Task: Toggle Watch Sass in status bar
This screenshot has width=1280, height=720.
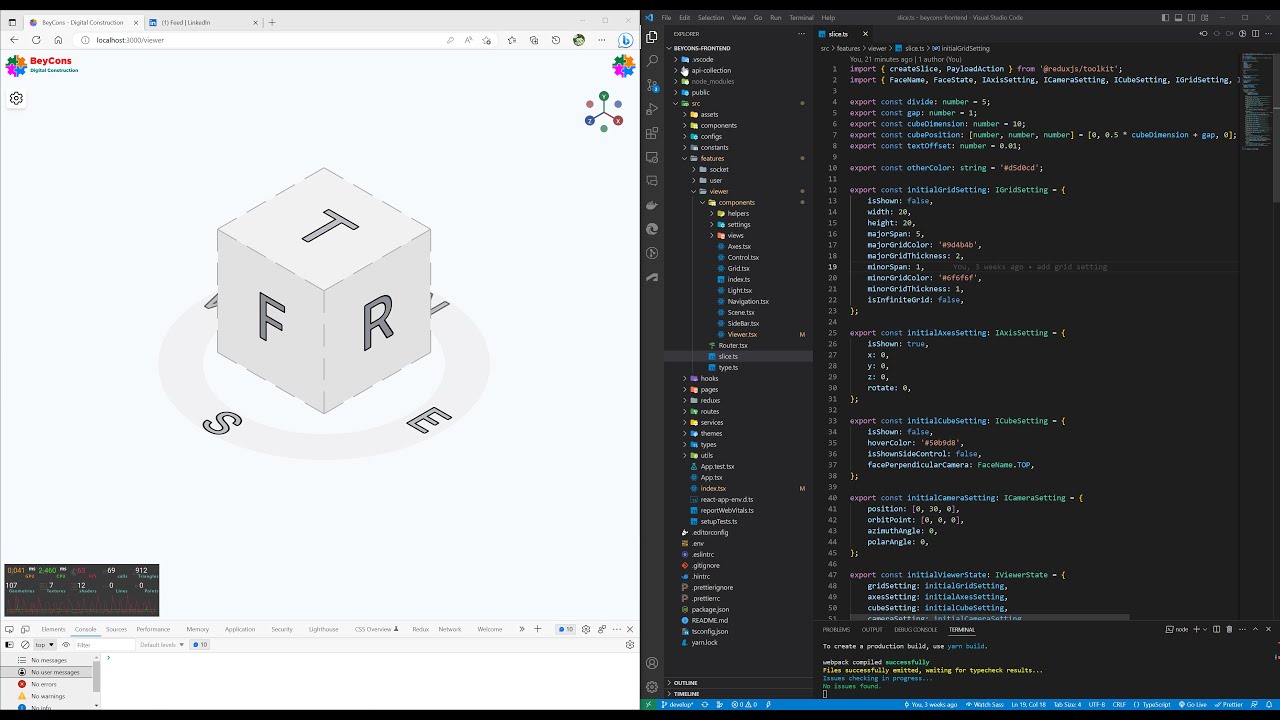Action: tap(983, 704)
